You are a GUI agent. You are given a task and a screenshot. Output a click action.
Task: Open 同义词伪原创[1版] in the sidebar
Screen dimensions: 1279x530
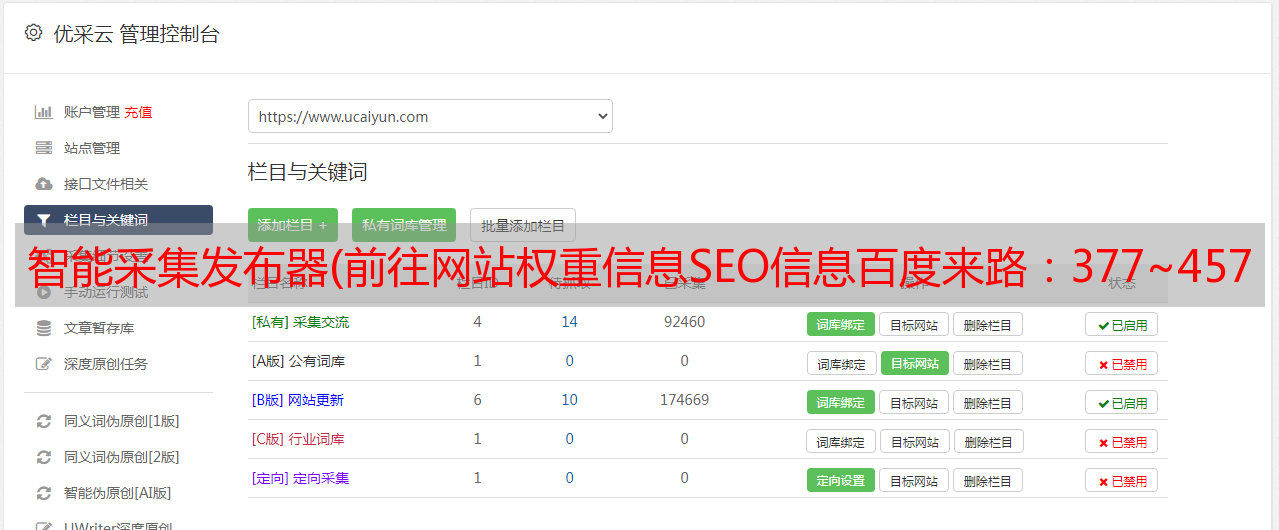(x=122, y=421)
